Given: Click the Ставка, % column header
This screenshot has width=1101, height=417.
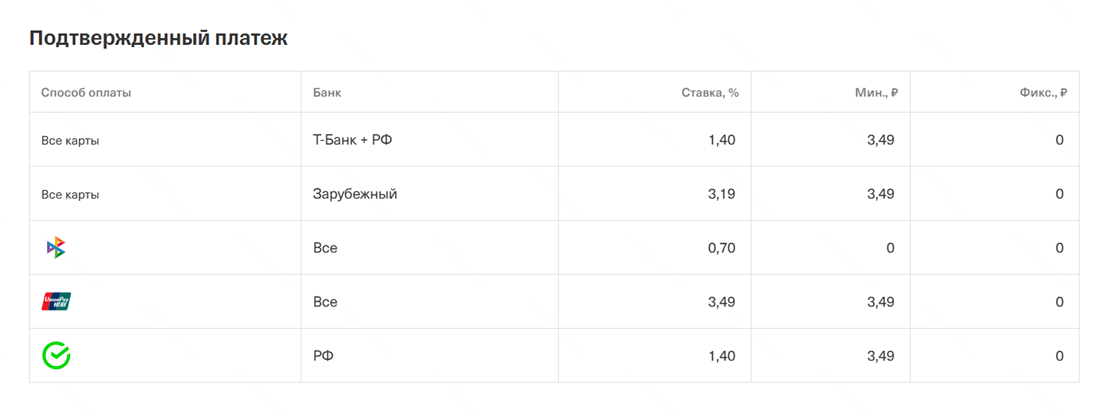Looking at the screenshot, I should (710, 93).
